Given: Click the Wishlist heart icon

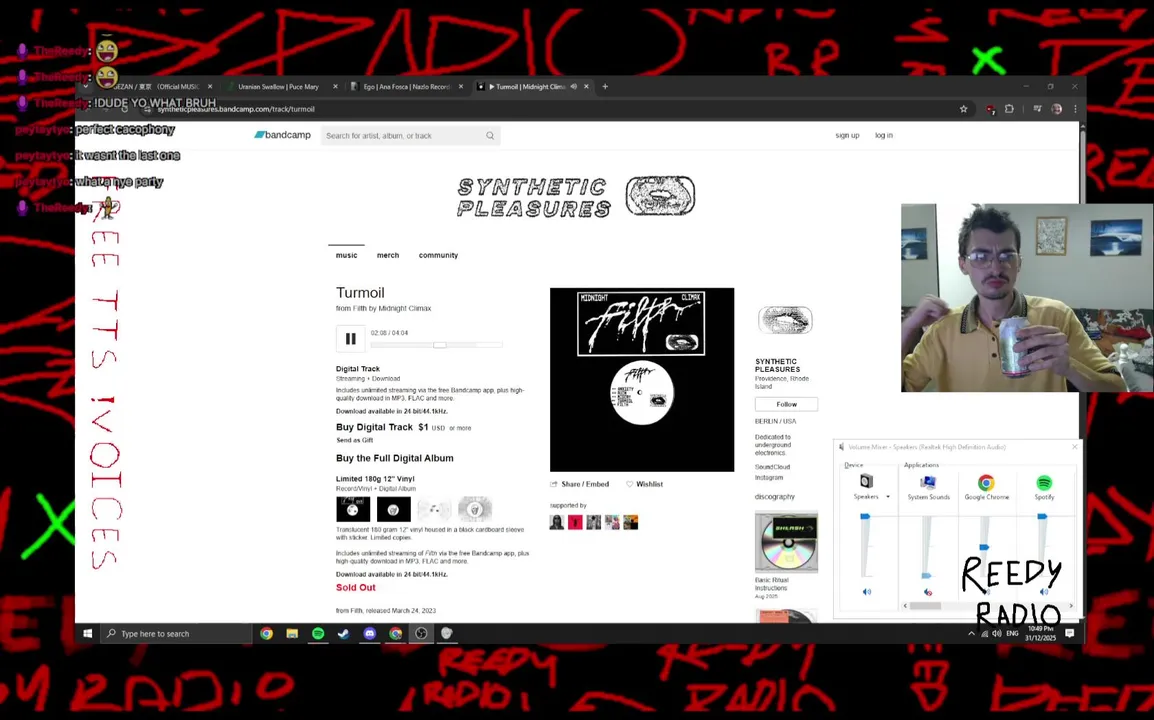Looking at the screenshot, I should [x=629, y=484].
